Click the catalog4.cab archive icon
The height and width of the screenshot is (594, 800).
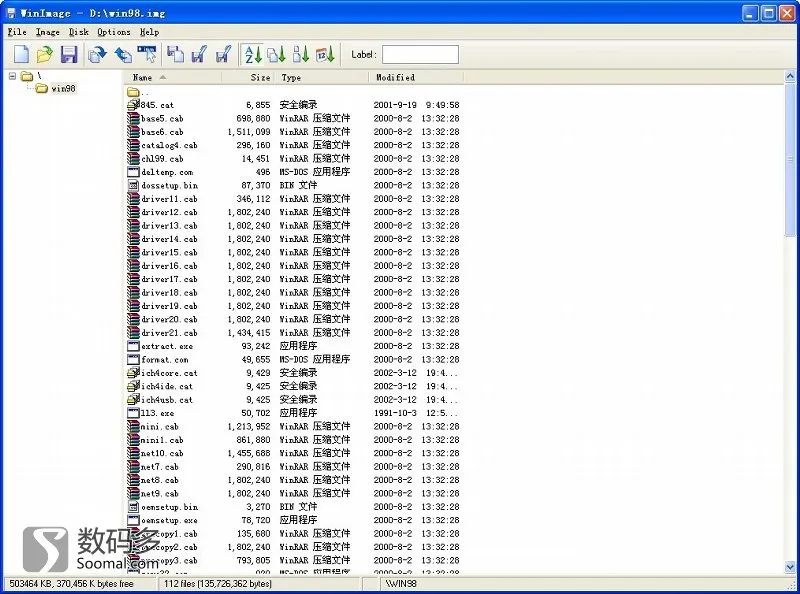[133, 145]
